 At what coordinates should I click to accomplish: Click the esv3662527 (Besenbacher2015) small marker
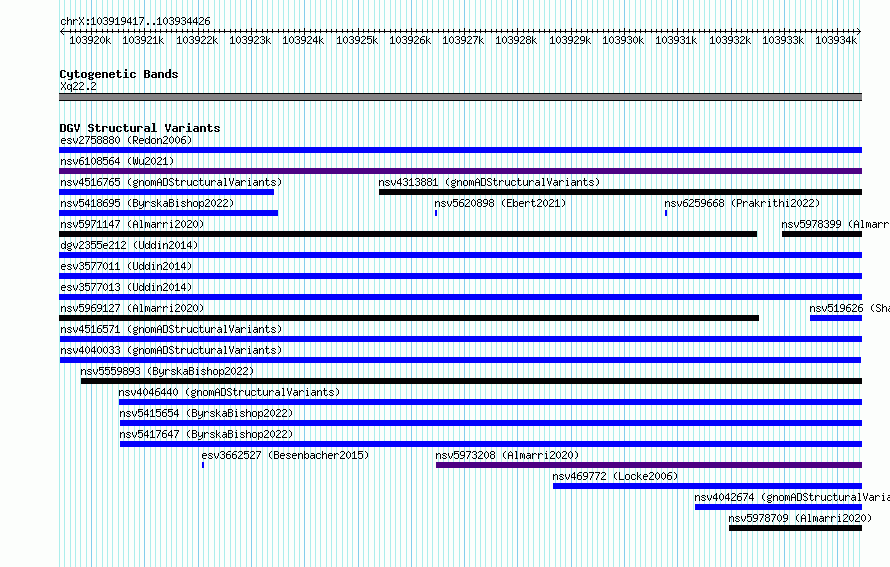203,465
